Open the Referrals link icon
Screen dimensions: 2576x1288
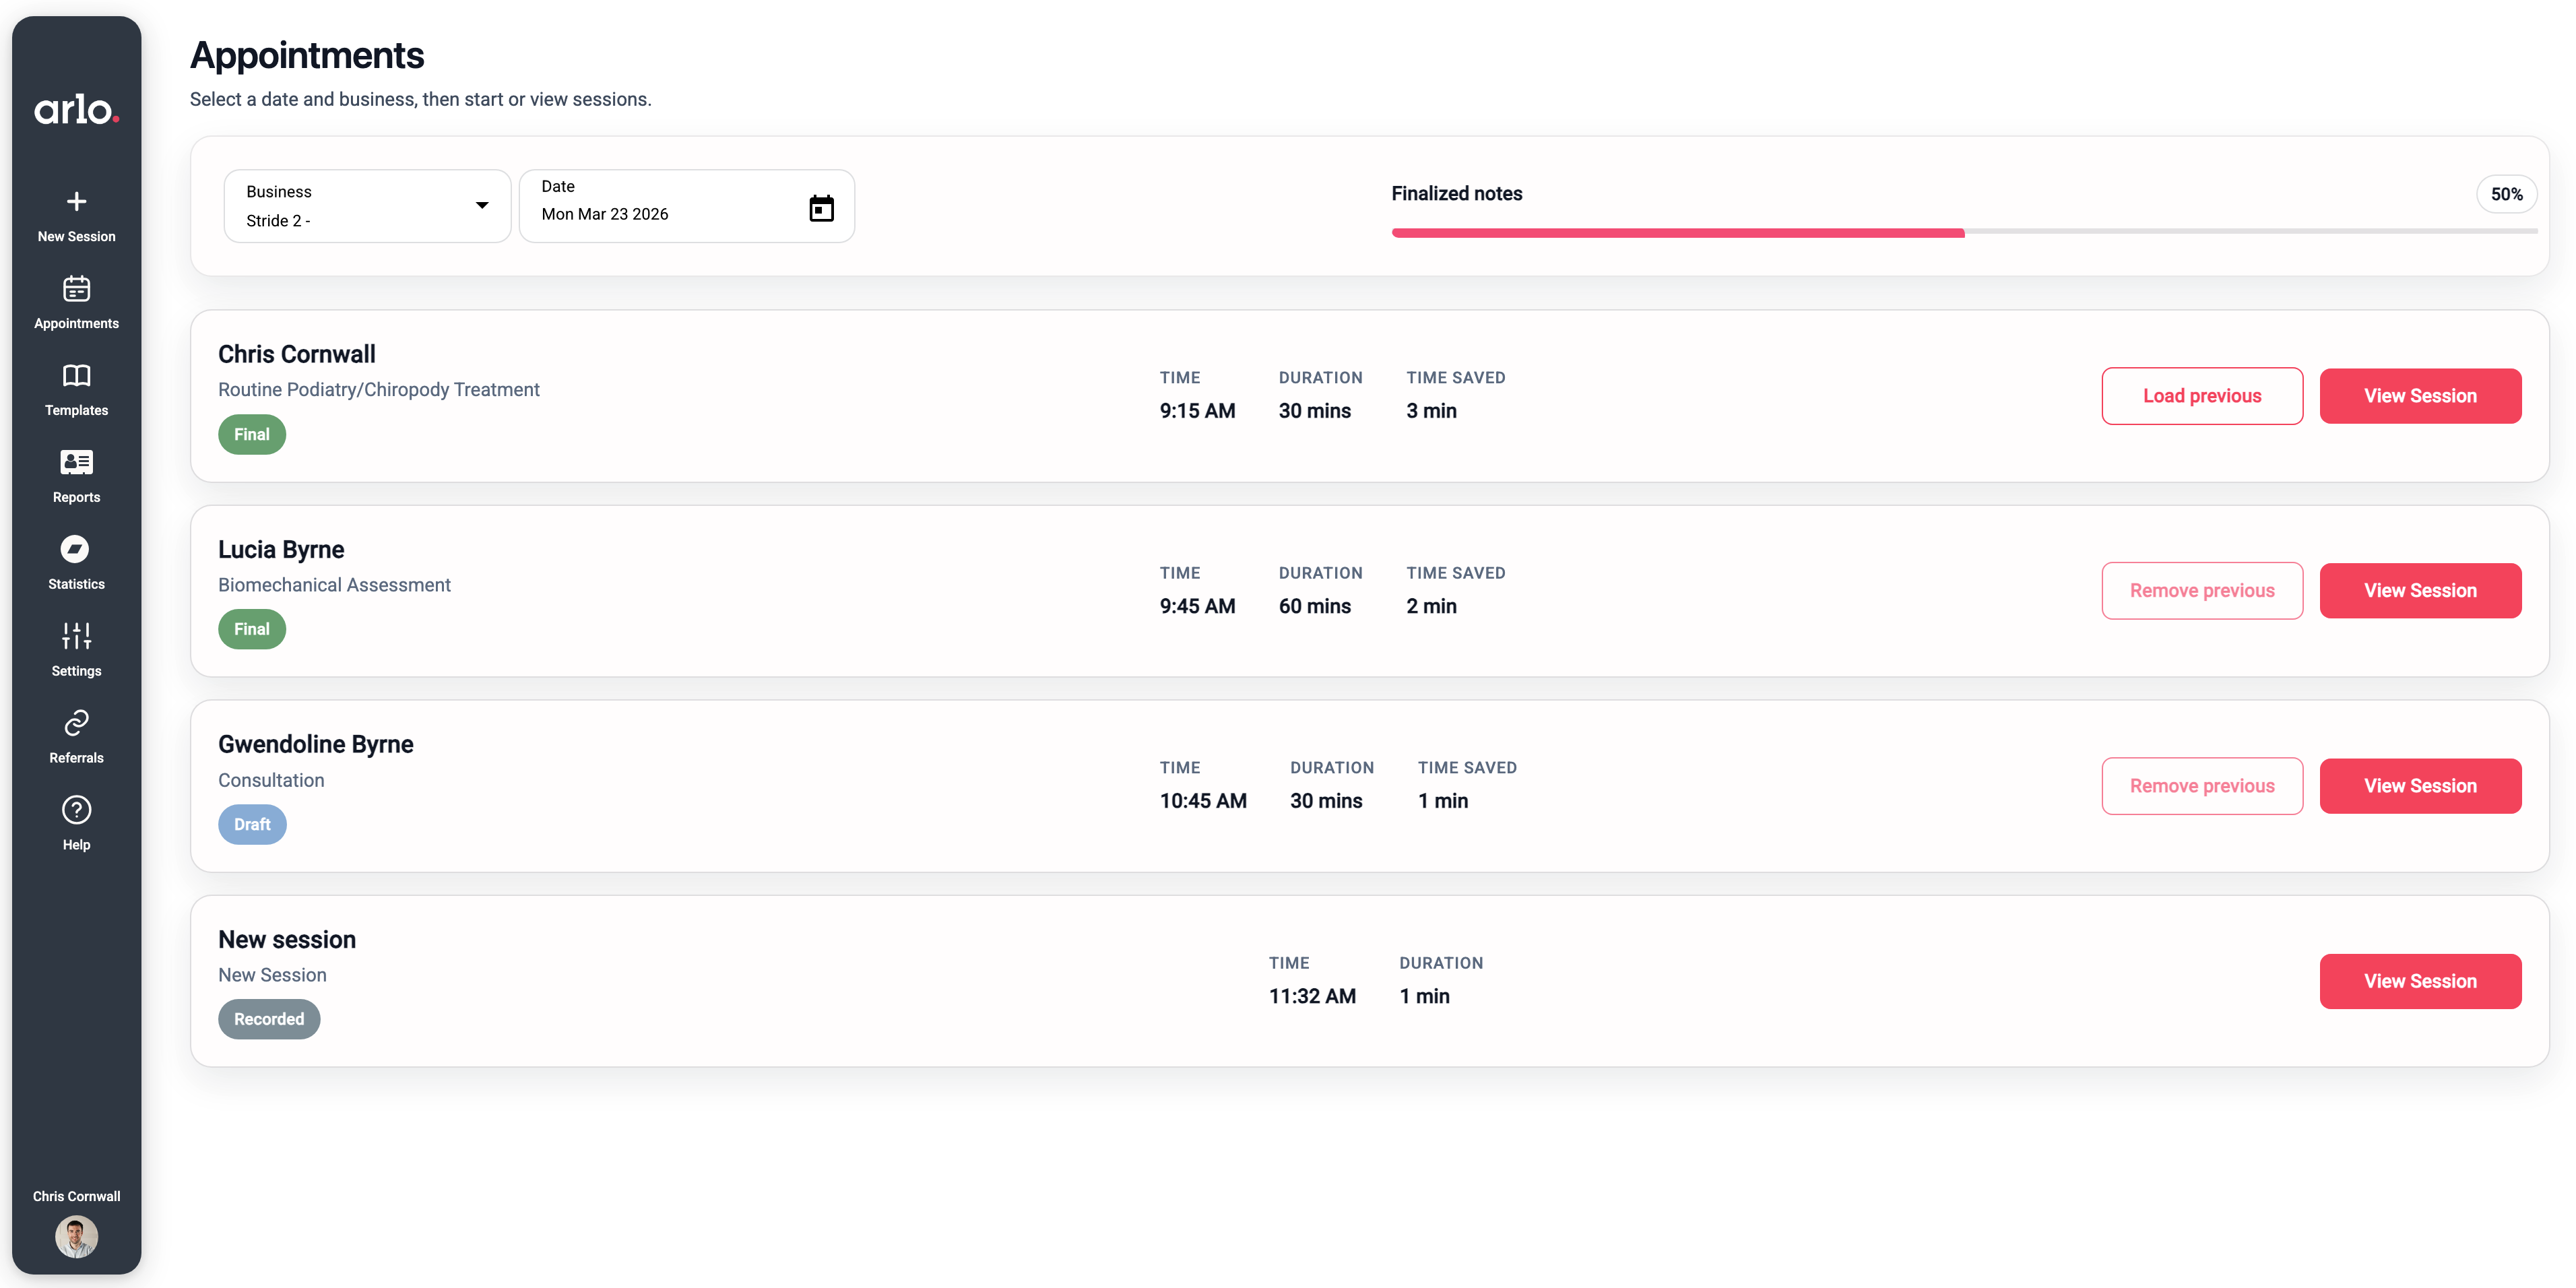(76, 723)
